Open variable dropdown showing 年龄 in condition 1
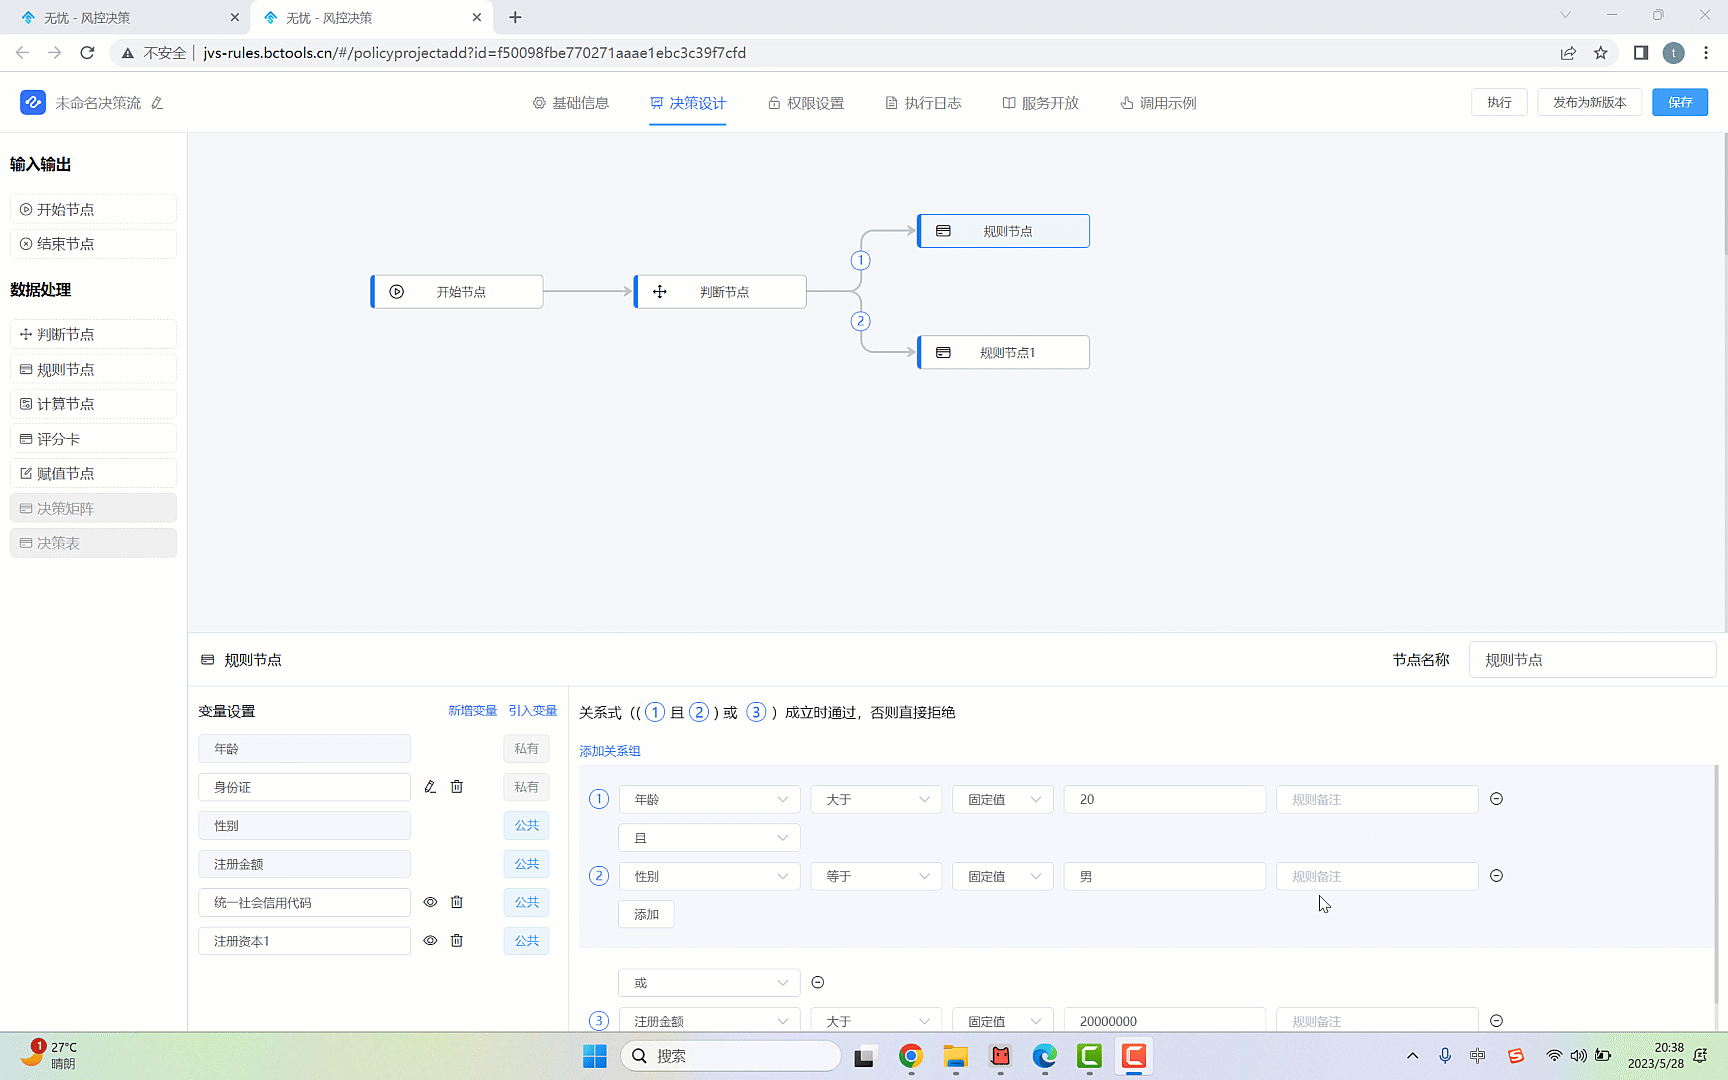 tap(710, 799)
